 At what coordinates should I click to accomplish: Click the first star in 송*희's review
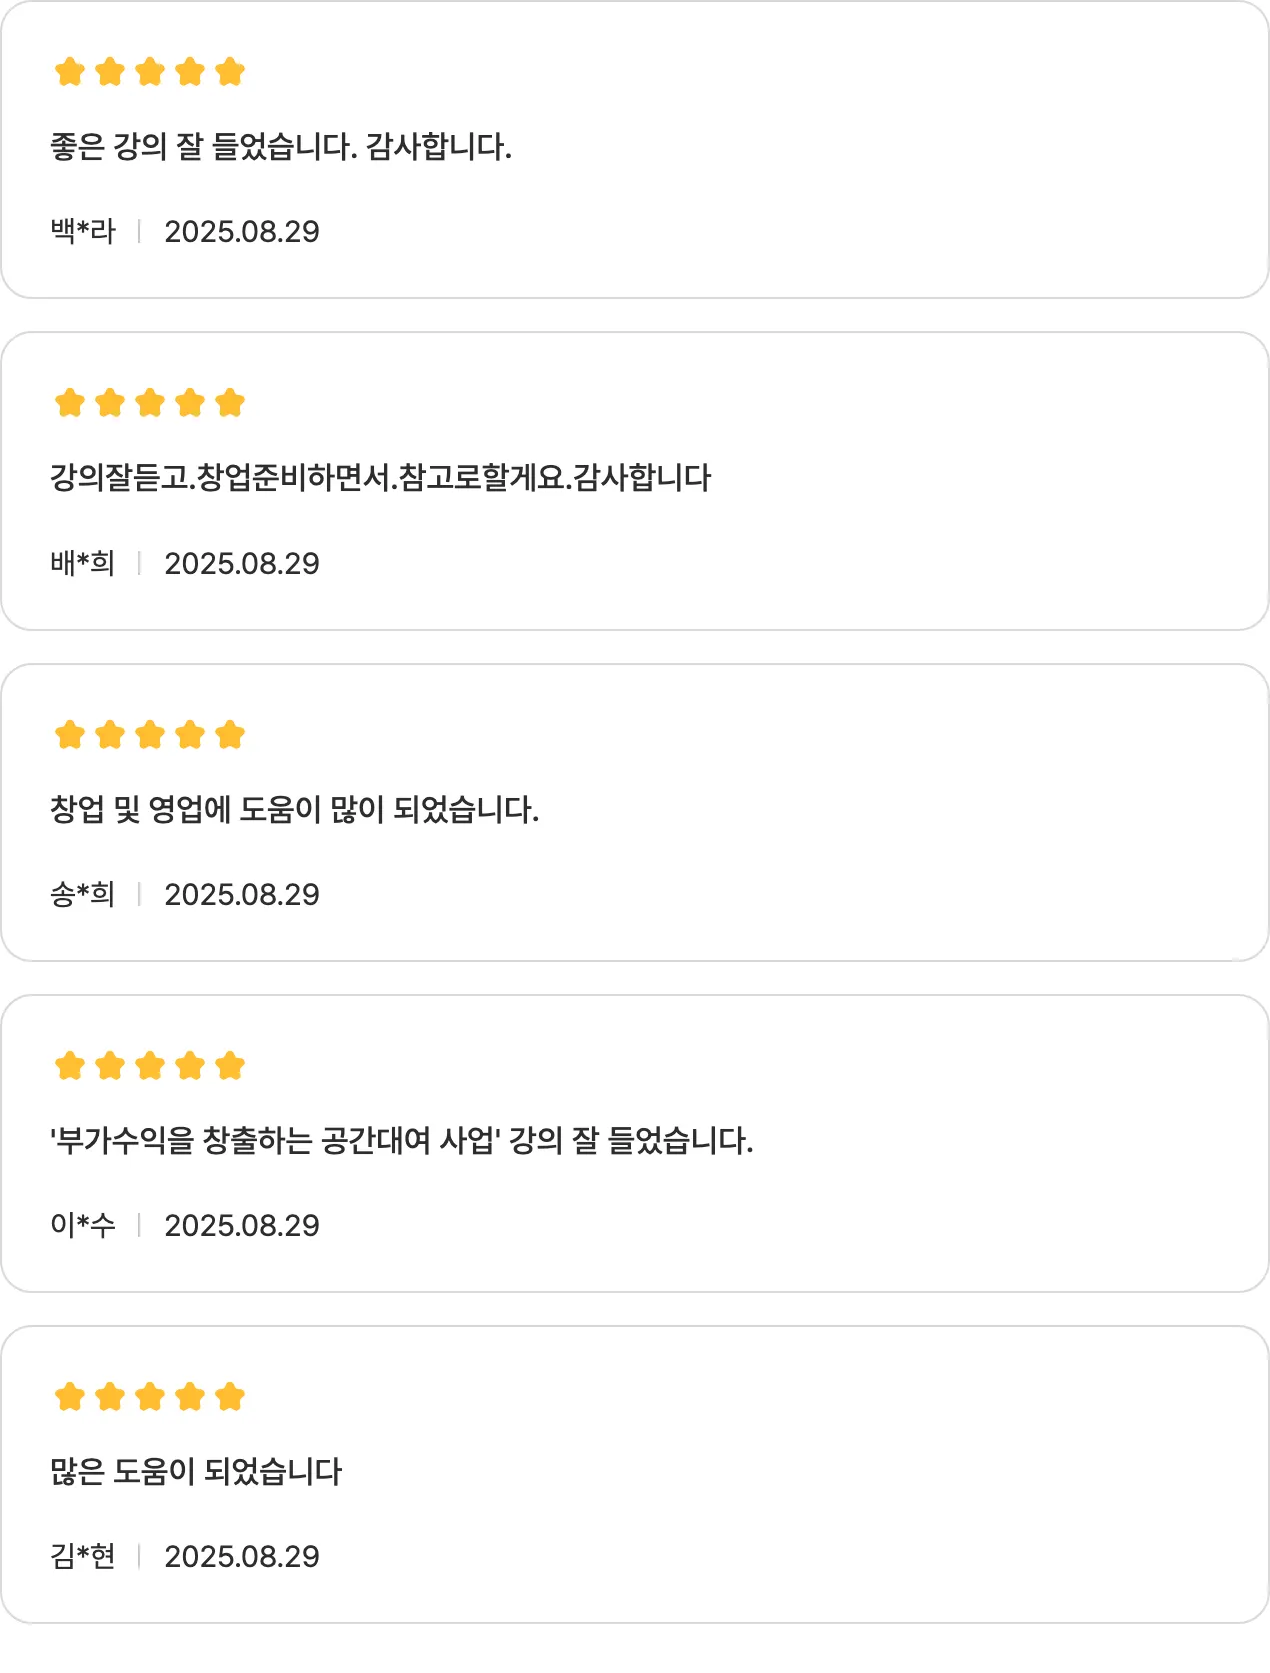[x=70, y=735]
